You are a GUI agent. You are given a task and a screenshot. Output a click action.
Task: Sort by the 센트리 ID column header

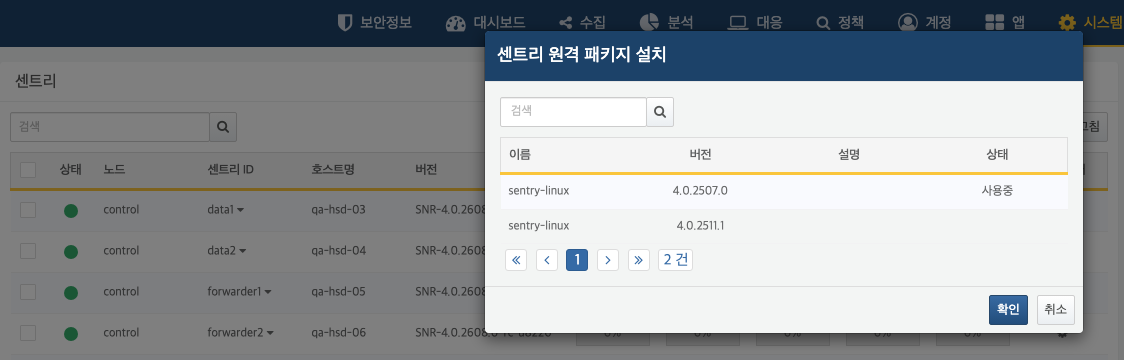(230, 170)
